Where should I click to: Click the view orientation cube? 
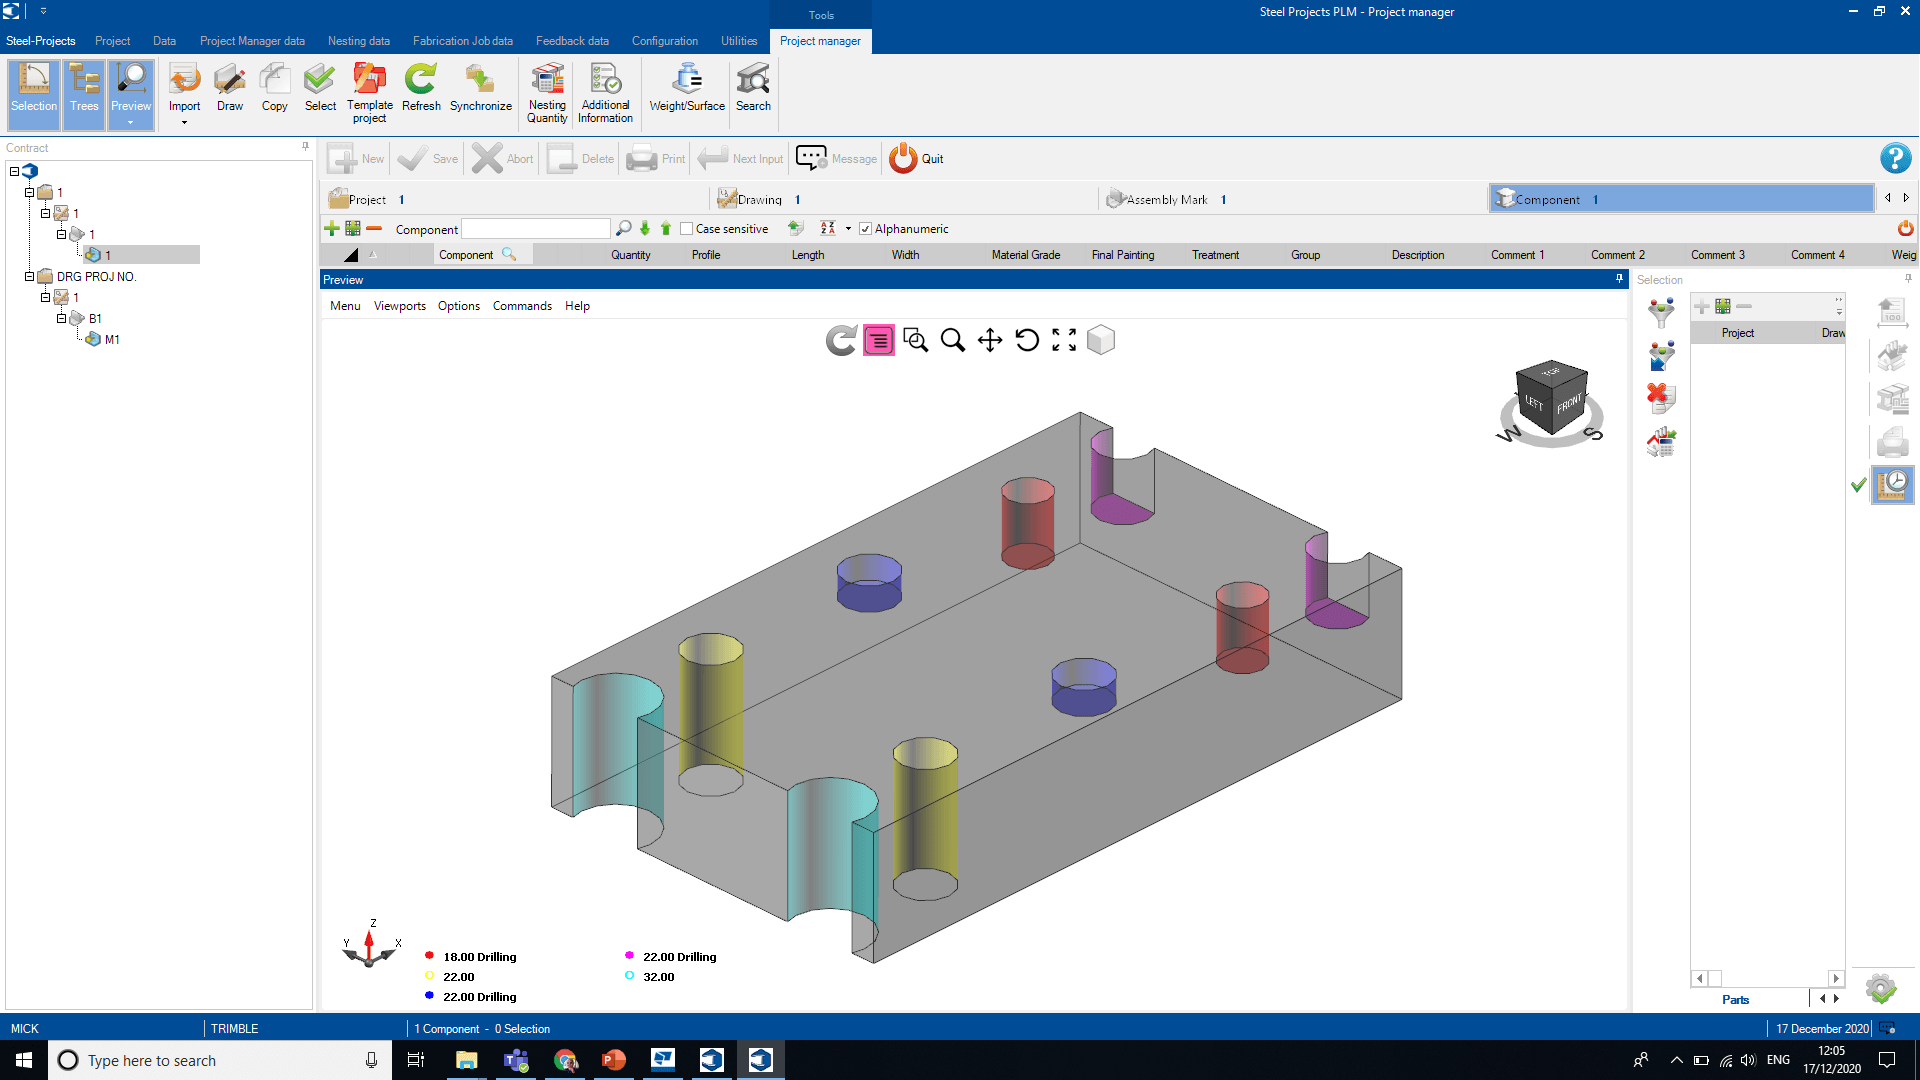(x=1551, y=397)
